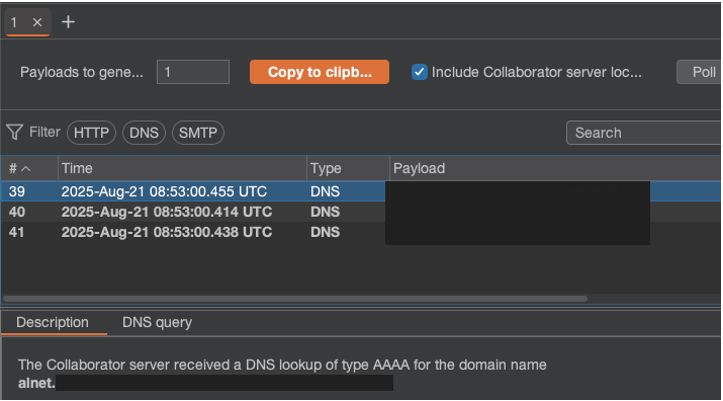Screen dimensions: 723x401
Task: Open the Description tab
Action: click(52, 323)
